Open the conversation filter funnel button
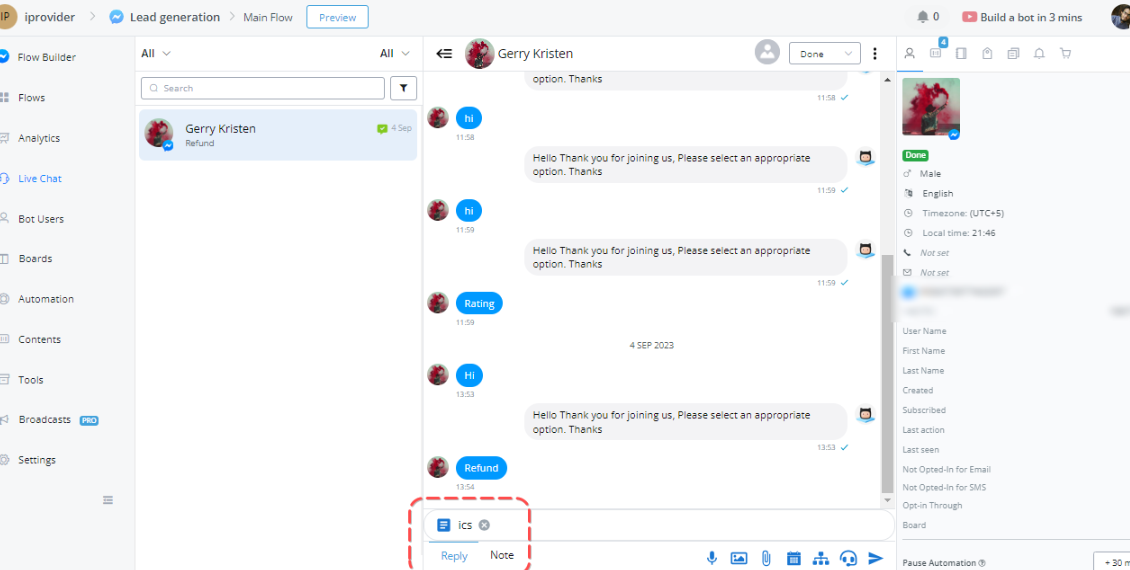 [x=403, y=88]
